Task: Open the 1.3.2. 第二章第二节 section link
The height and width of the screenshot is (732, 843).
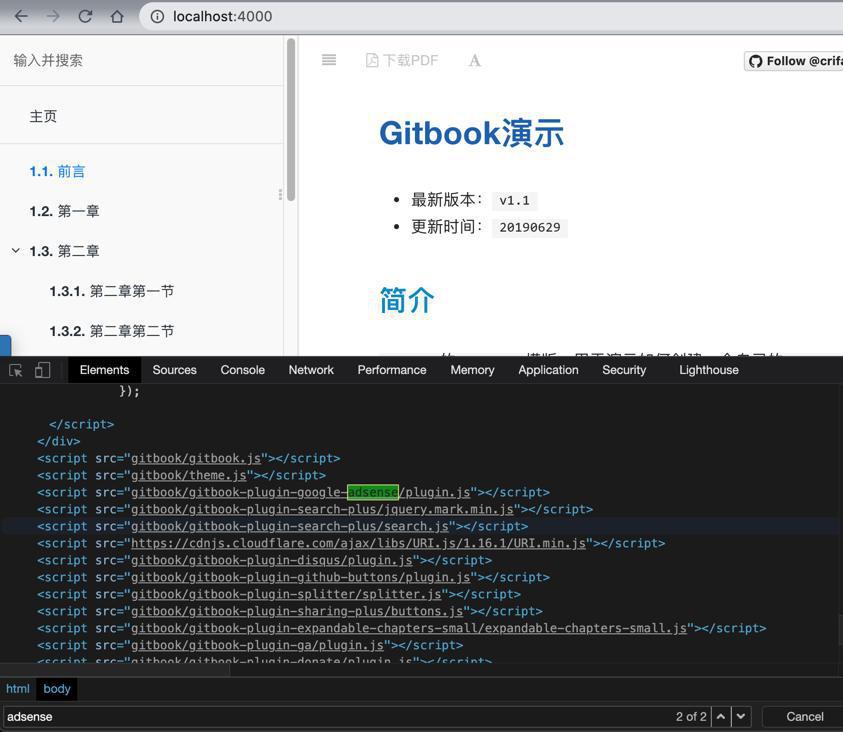Action: (x=112, y=331)
